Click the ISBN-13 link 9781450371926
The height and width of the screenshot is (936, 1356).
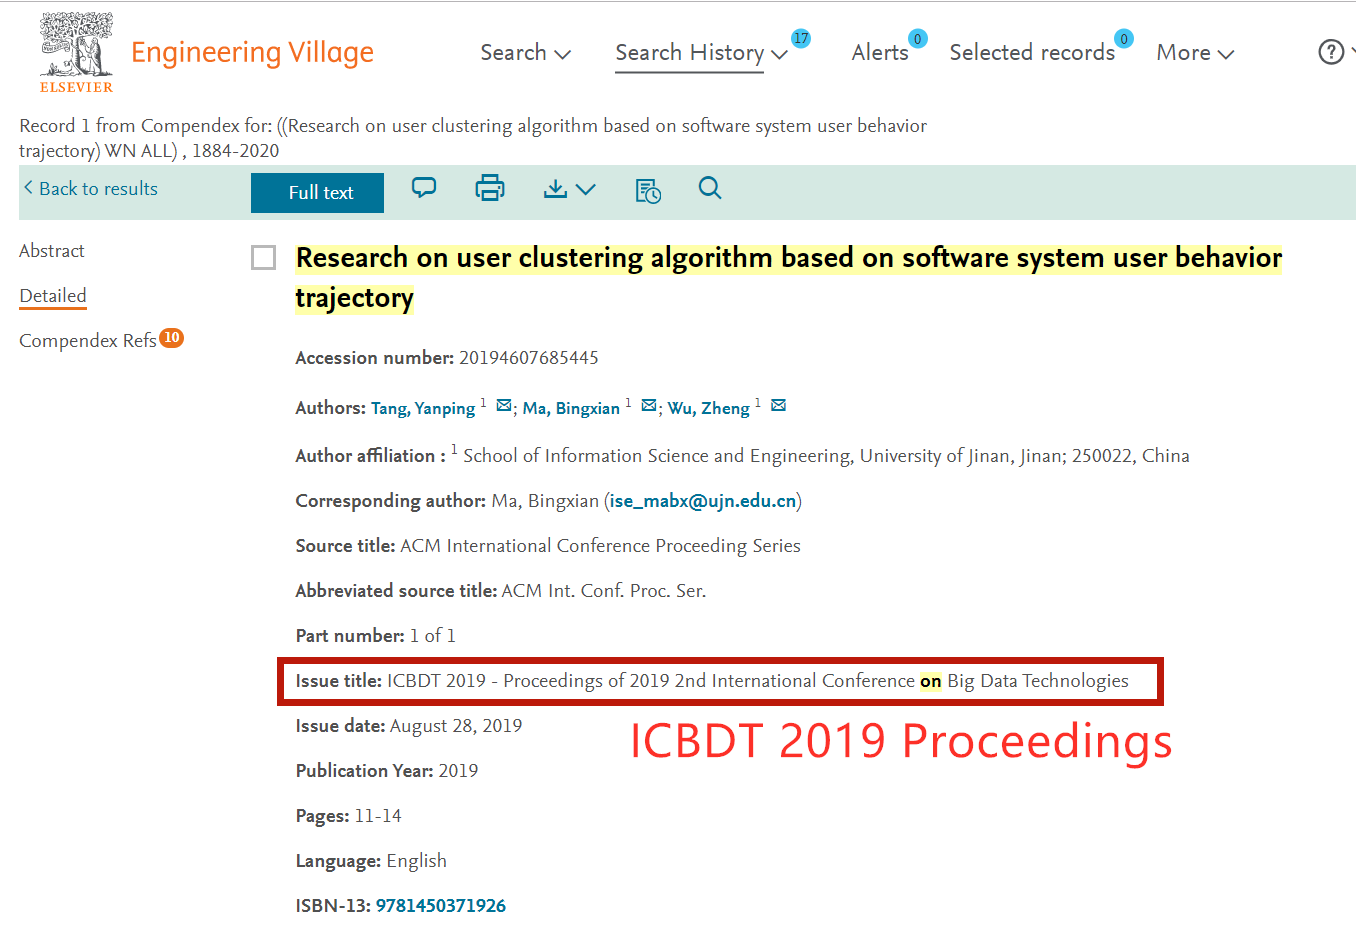click(x=441, y=906)
